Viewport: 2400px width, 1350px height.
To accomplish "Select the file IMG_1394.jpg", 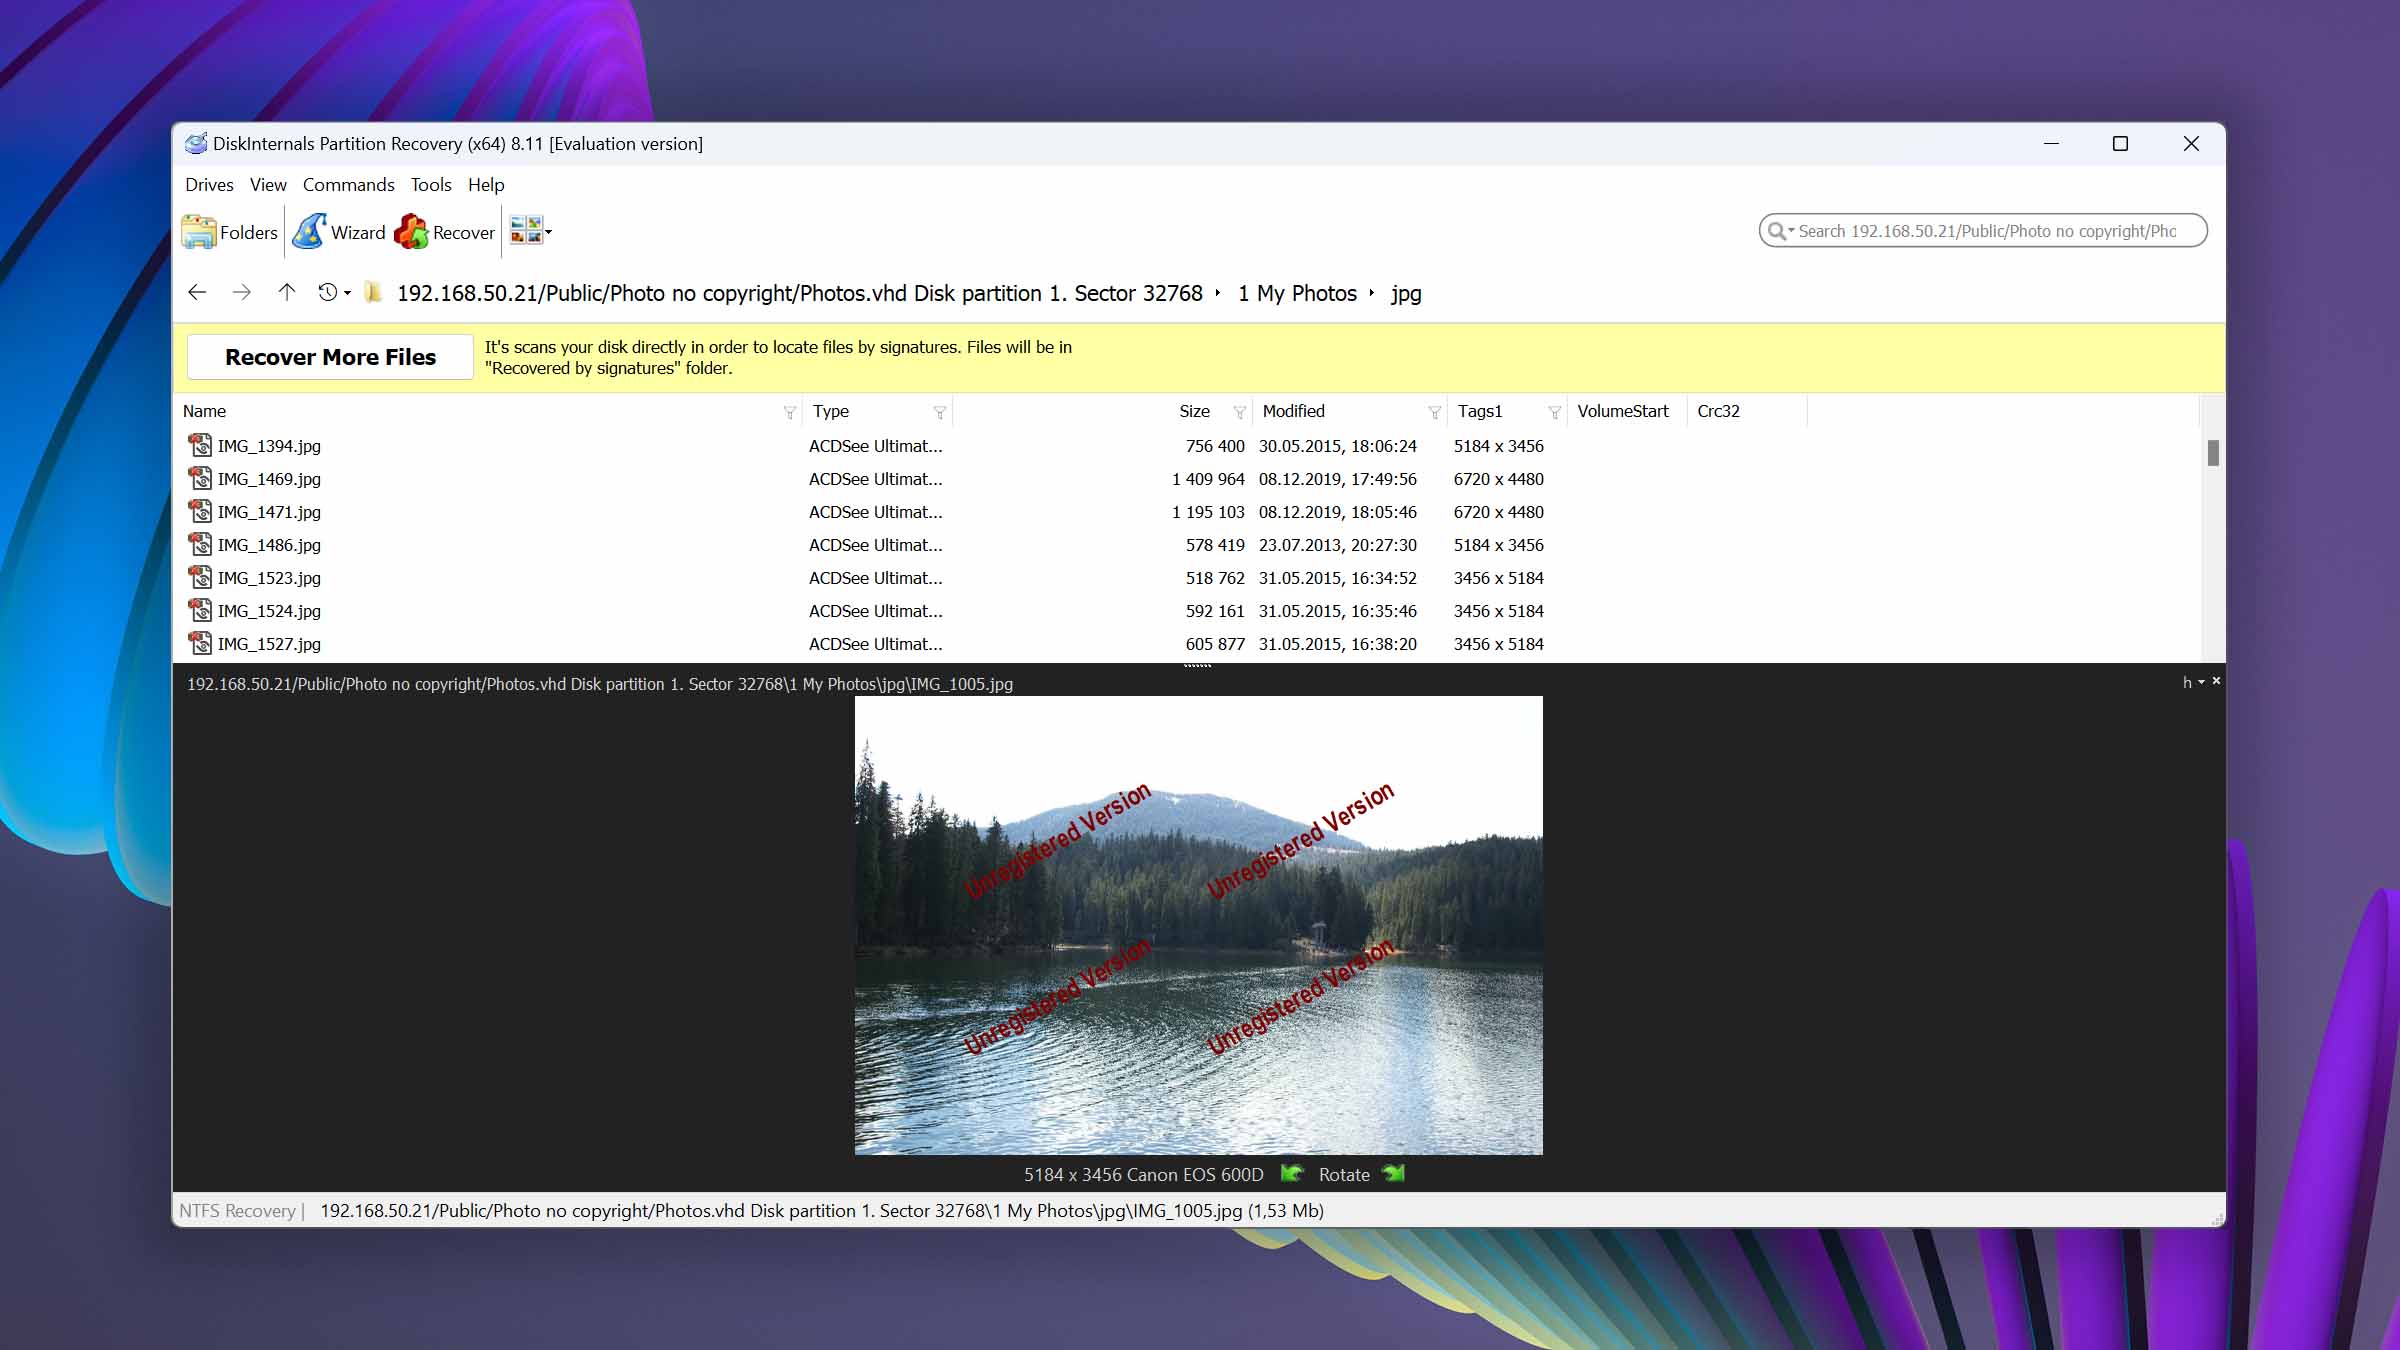I will [269, 446].
